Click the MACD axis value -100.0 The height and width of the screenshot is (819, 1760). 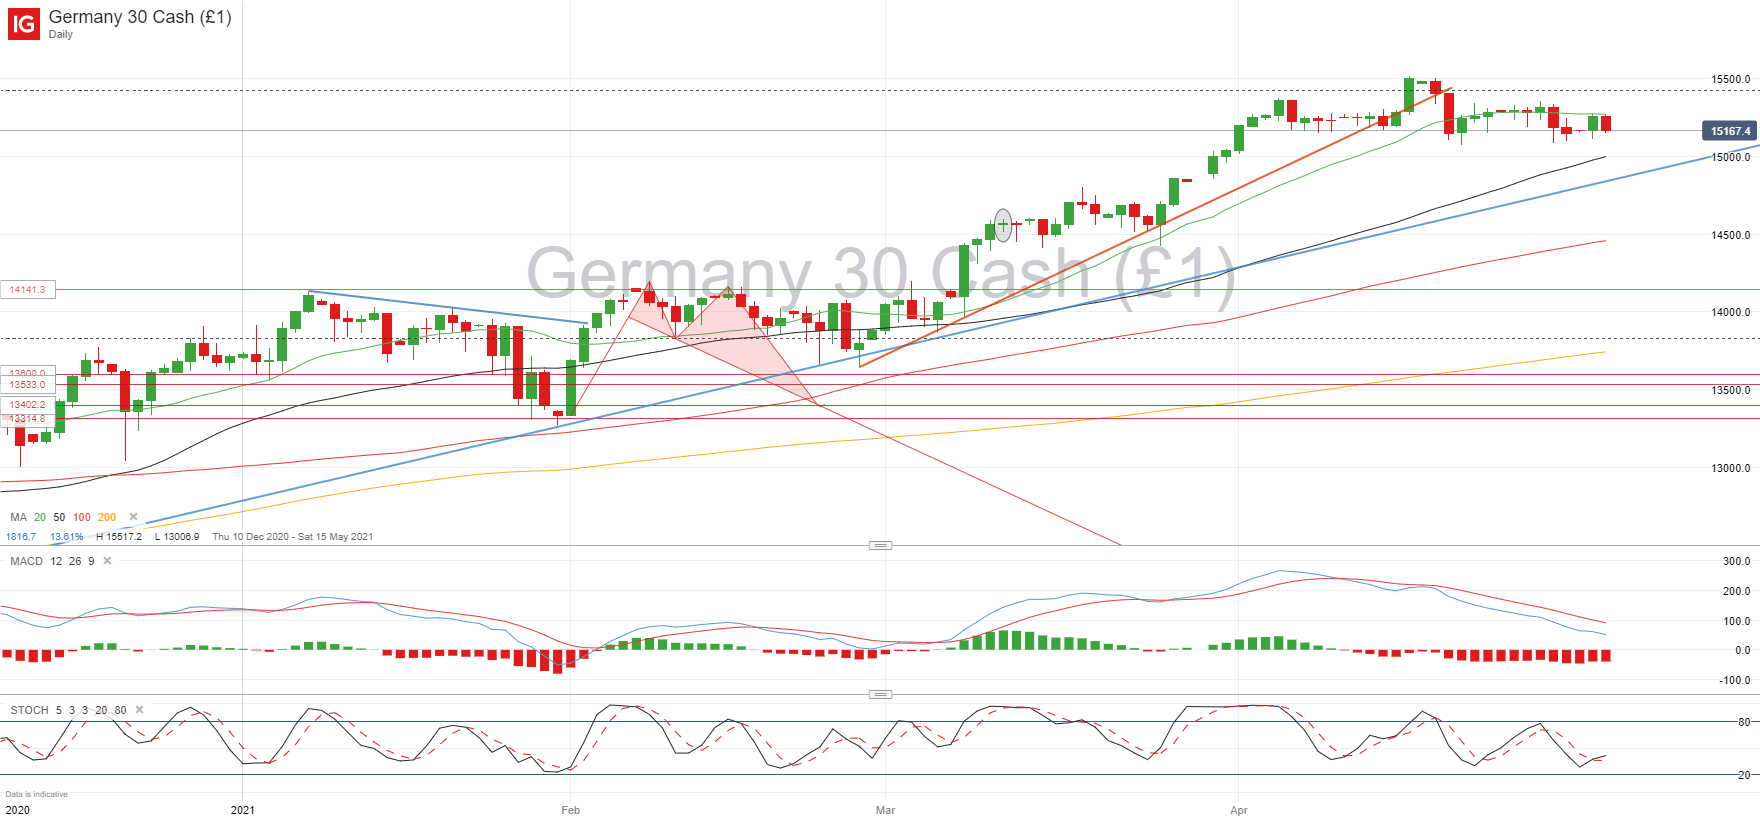click(x=1734, y=680)
